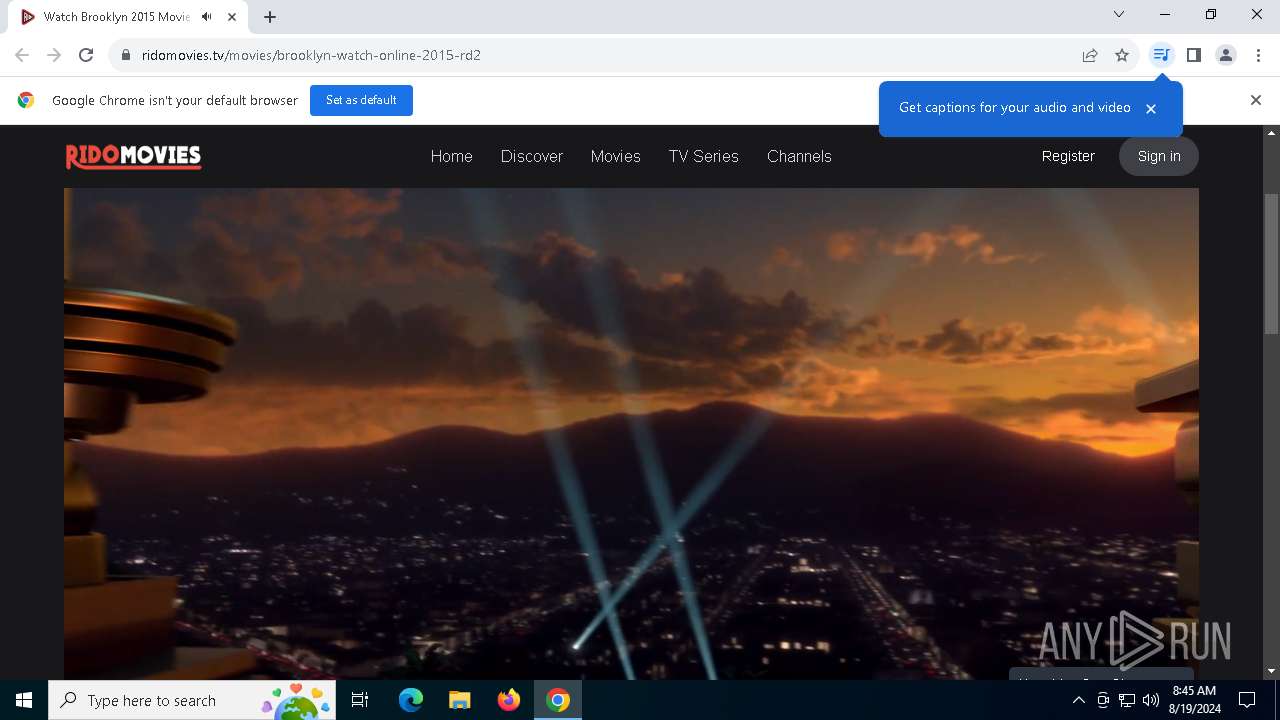Open Task View on the taskbar
Screen dimensions: 1280x720
point(360,700)
